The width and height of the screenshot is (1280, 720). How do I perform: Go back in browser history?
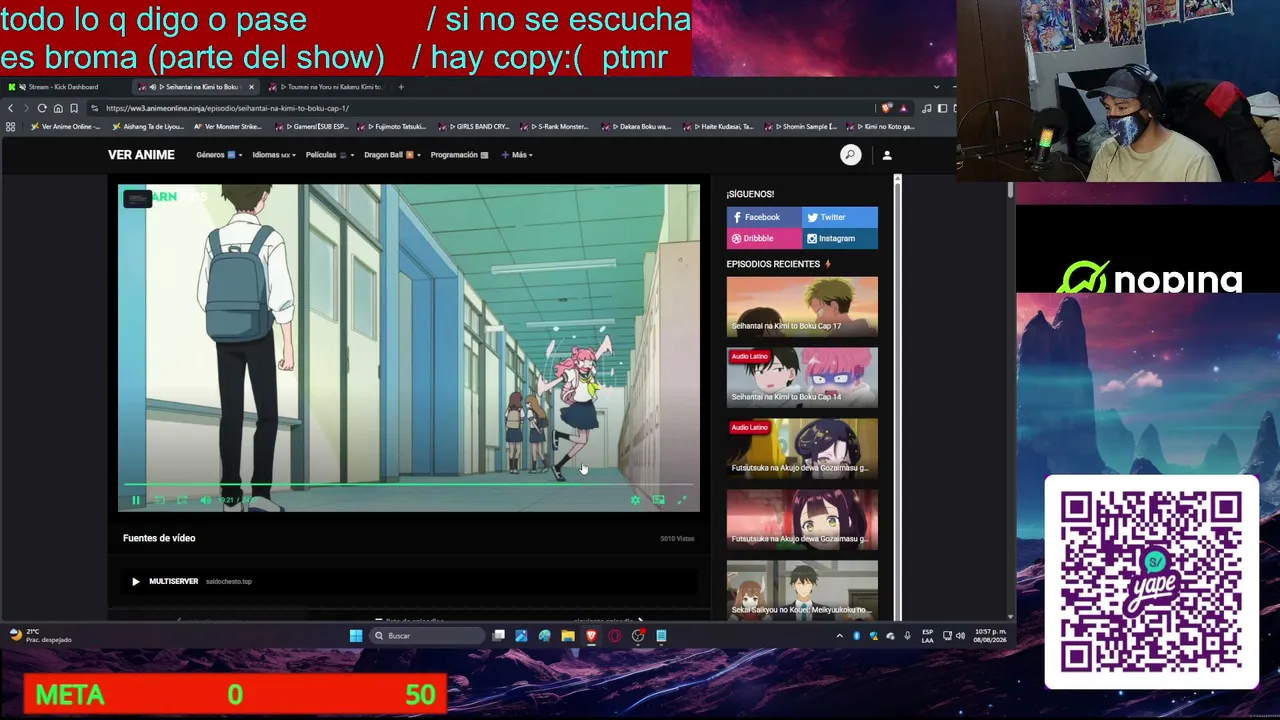pyautogui.click(x=11, y=108)
